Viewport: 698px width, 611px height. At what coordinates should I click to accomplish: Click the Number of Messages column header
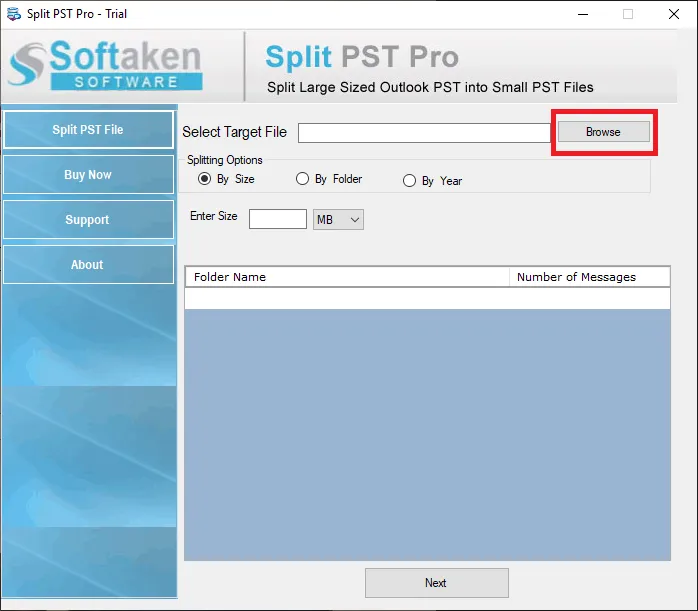coord(589,277)
